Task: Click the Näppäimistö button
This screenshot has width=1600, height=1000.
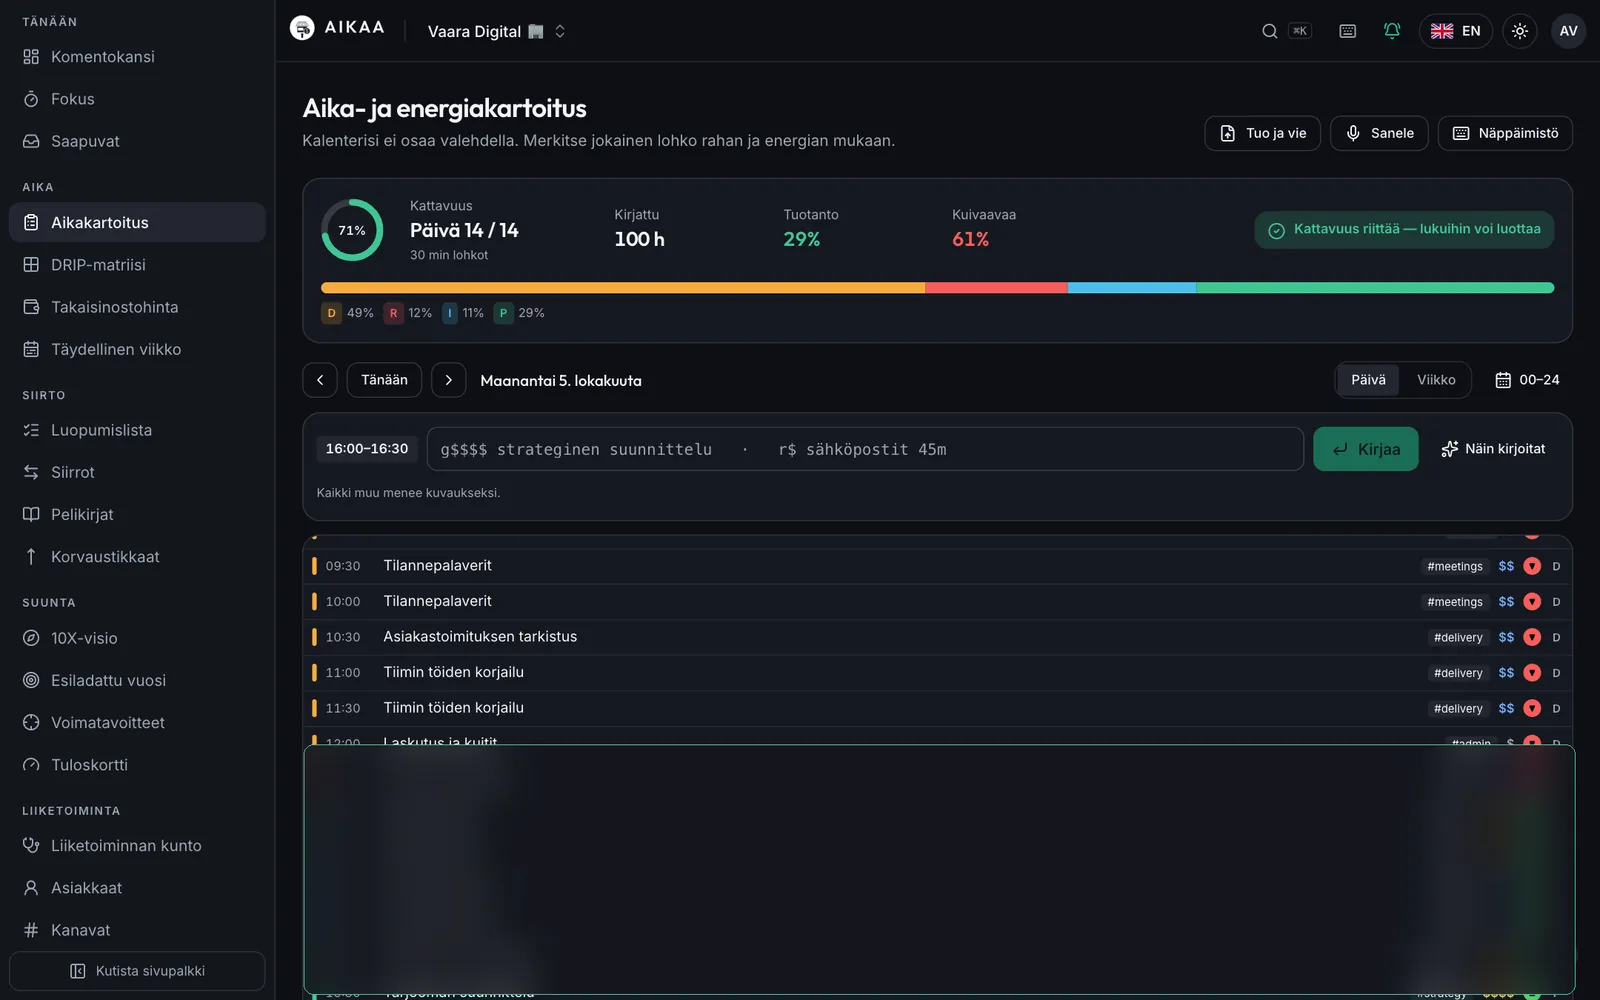Action: point(1505,133)
